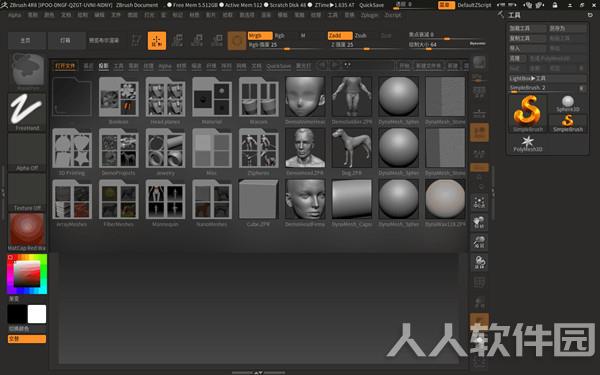Image resolution: width=600 pixels, height=375 pixels.
Task: Toggle the Zsub button
Action: pyautogui.click(x=360, y=36)
